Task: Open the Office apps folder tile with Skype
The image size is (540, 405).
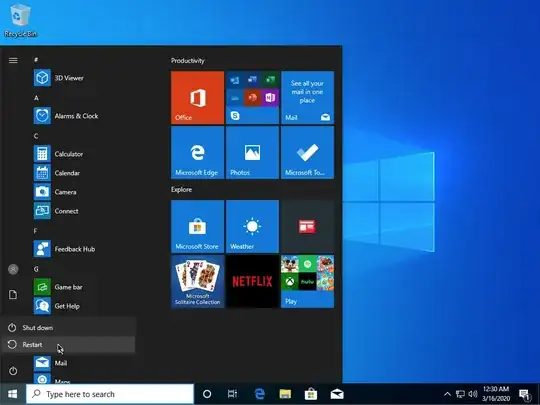Action: coord(252,97)
